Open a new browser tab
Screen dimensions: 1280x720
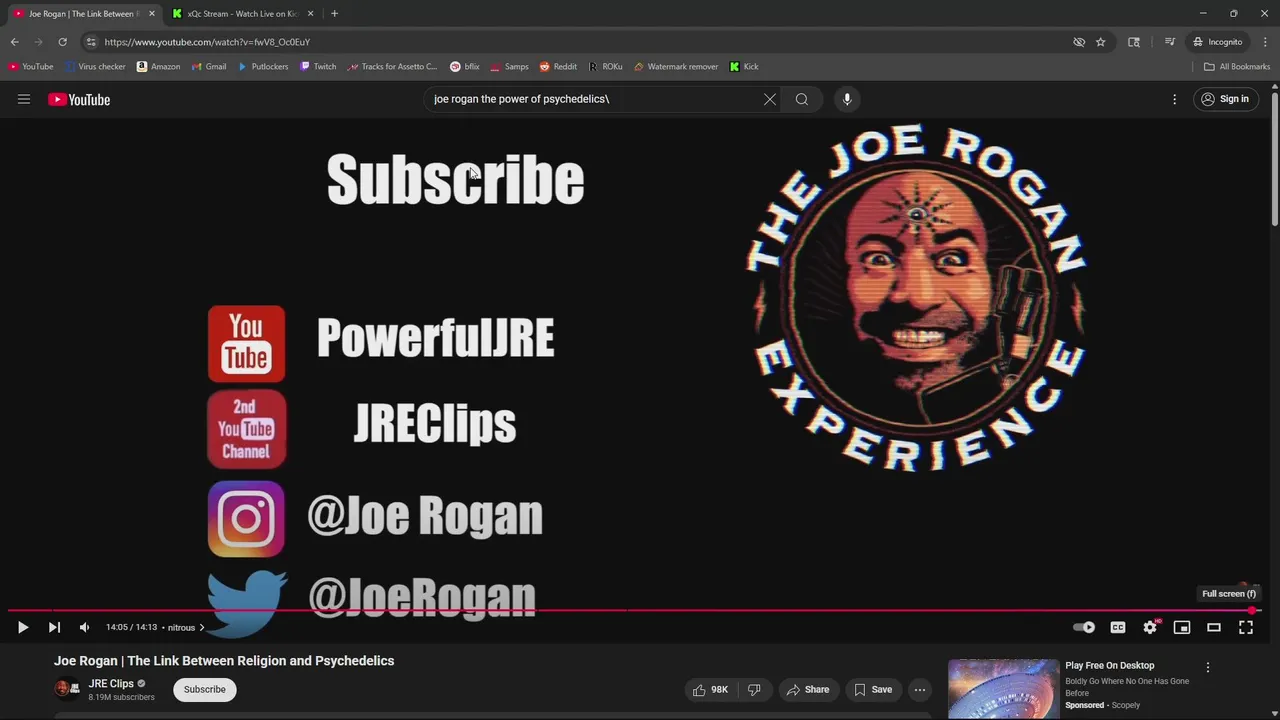[x=334, y=14]
